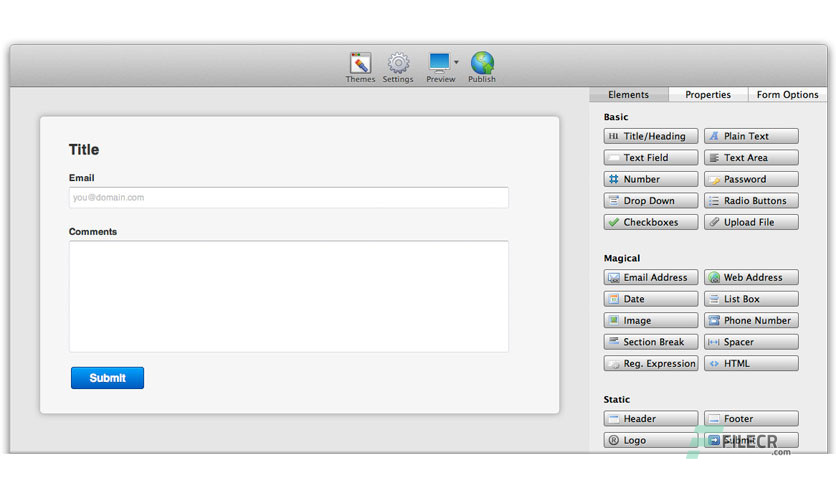The height and width of the screenshot is (484, 836).
Task: Add a List Box element
Action: click(x=751, y=299)
